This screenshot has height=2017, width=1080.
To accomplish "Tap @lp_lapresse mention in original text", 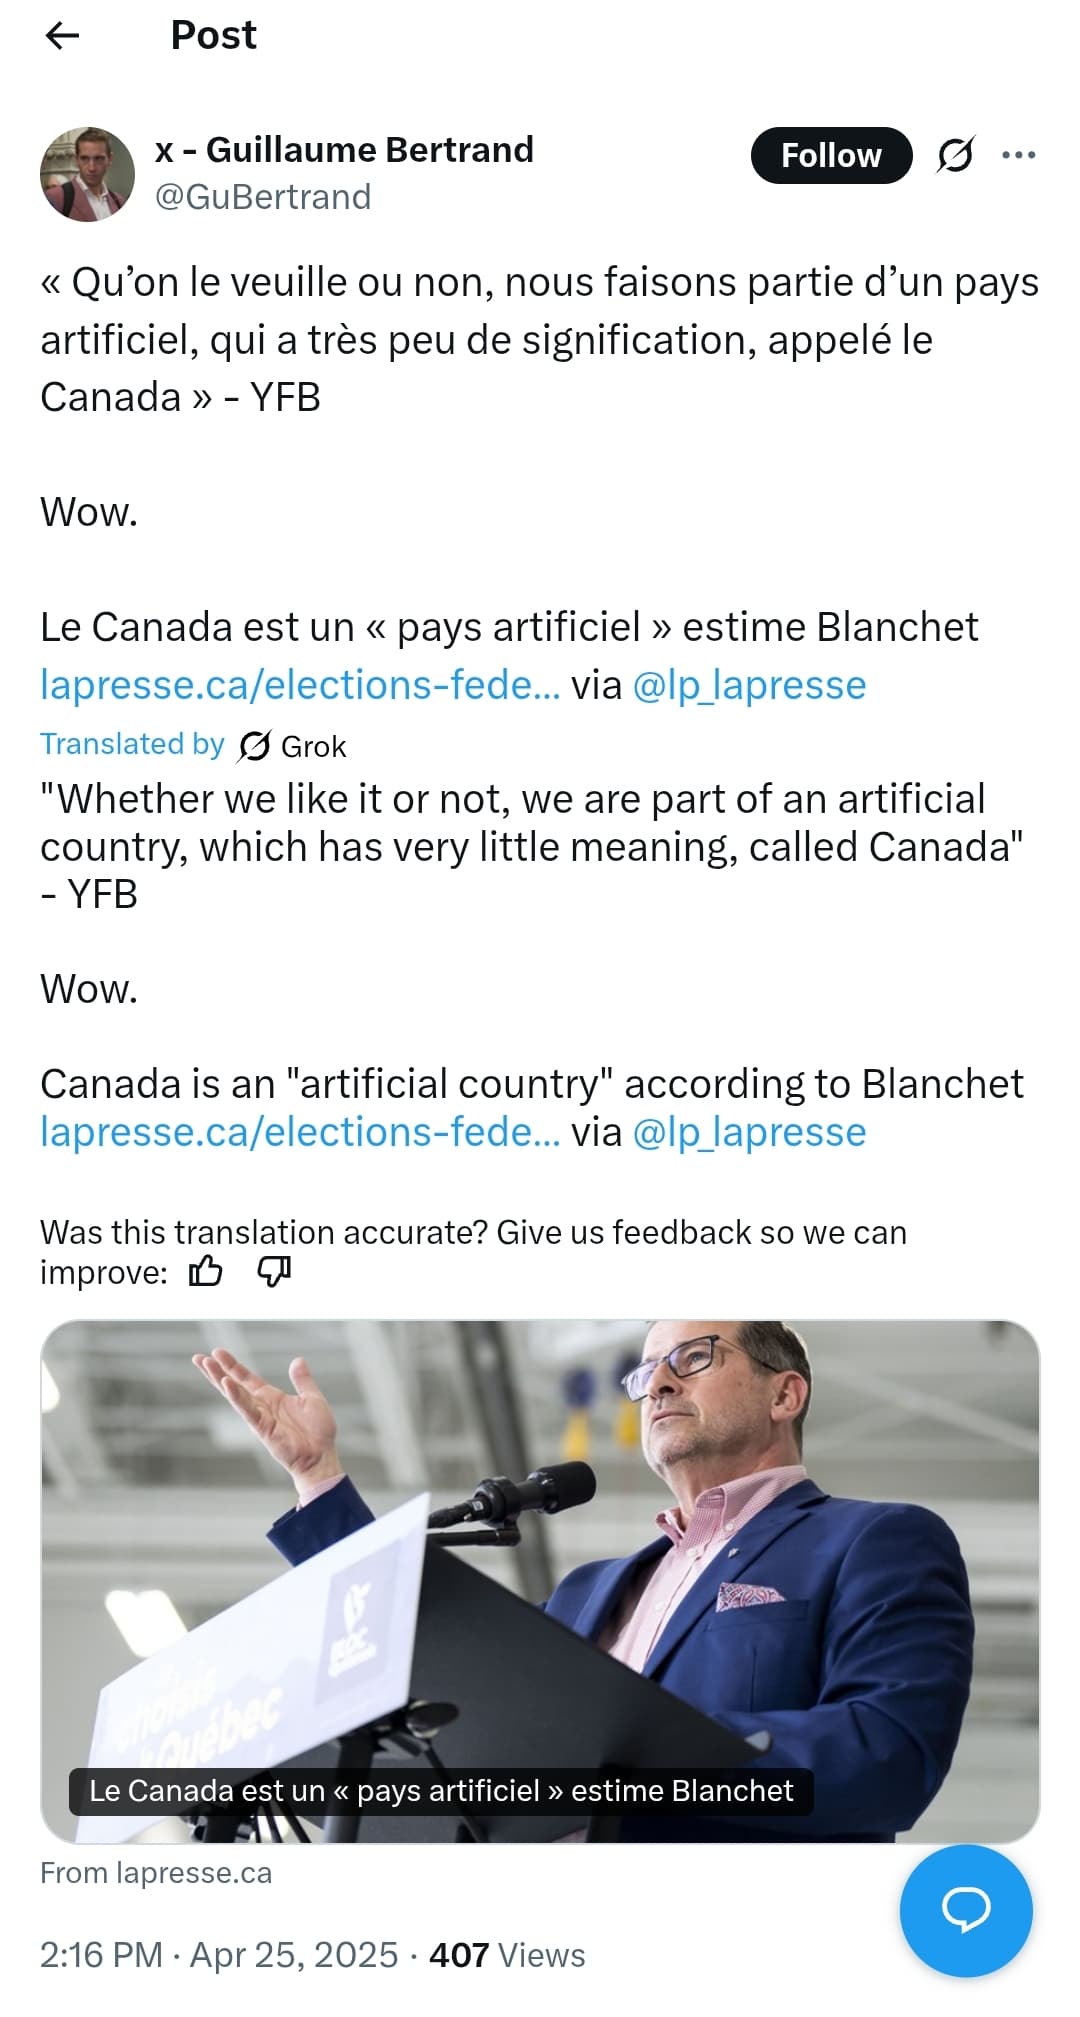I will [749, 685].
